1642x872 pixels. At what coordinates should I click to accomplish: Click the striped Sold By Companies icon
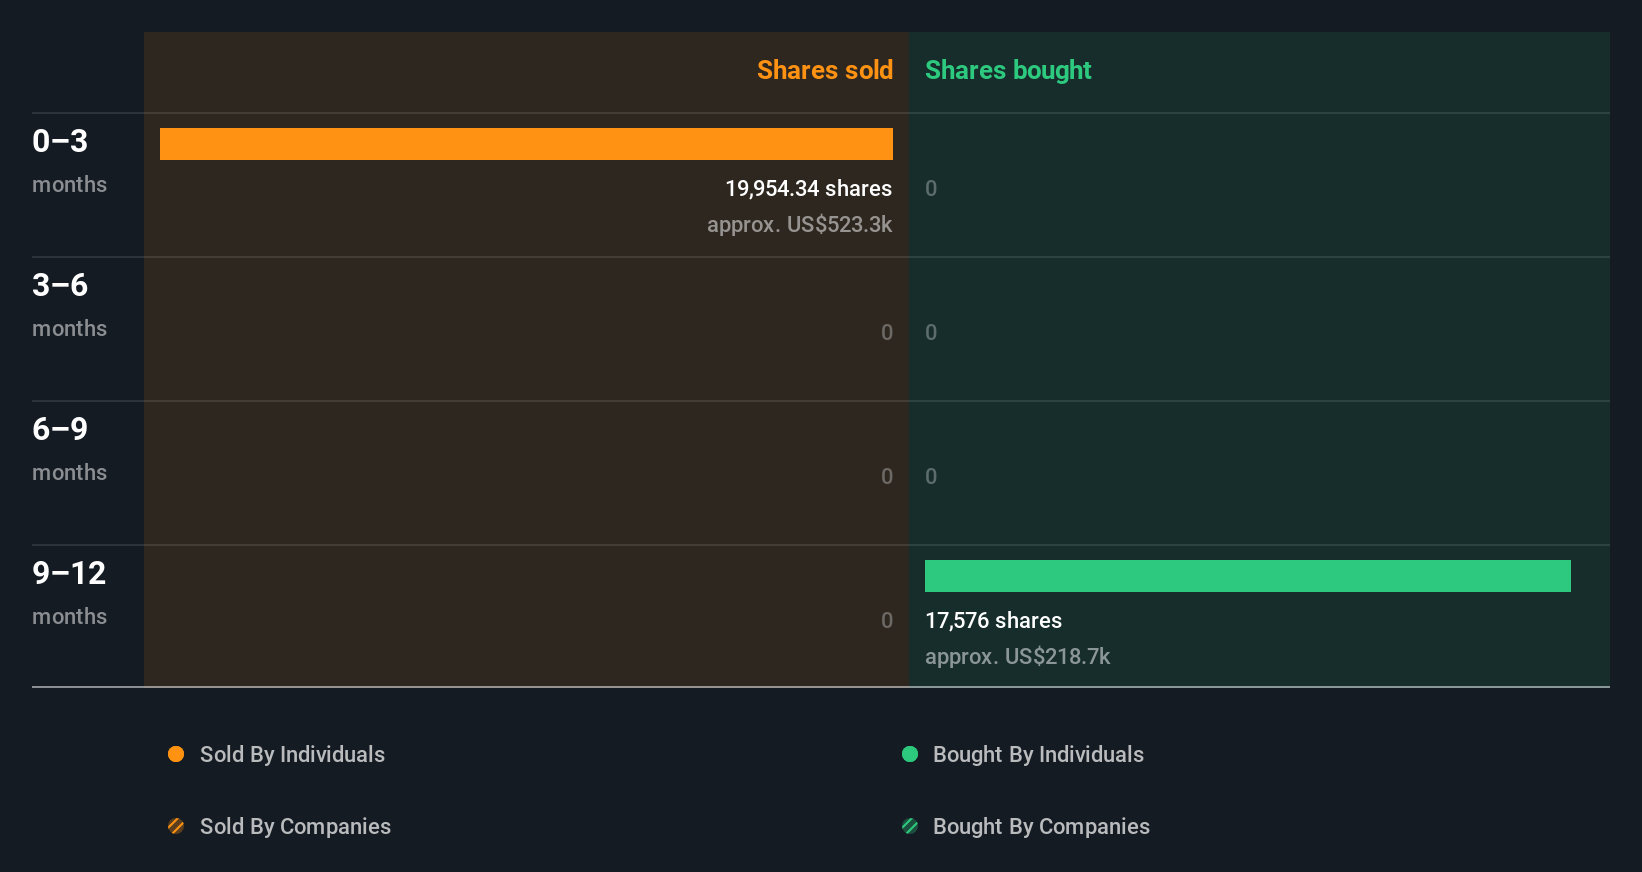tap(176, 826)
